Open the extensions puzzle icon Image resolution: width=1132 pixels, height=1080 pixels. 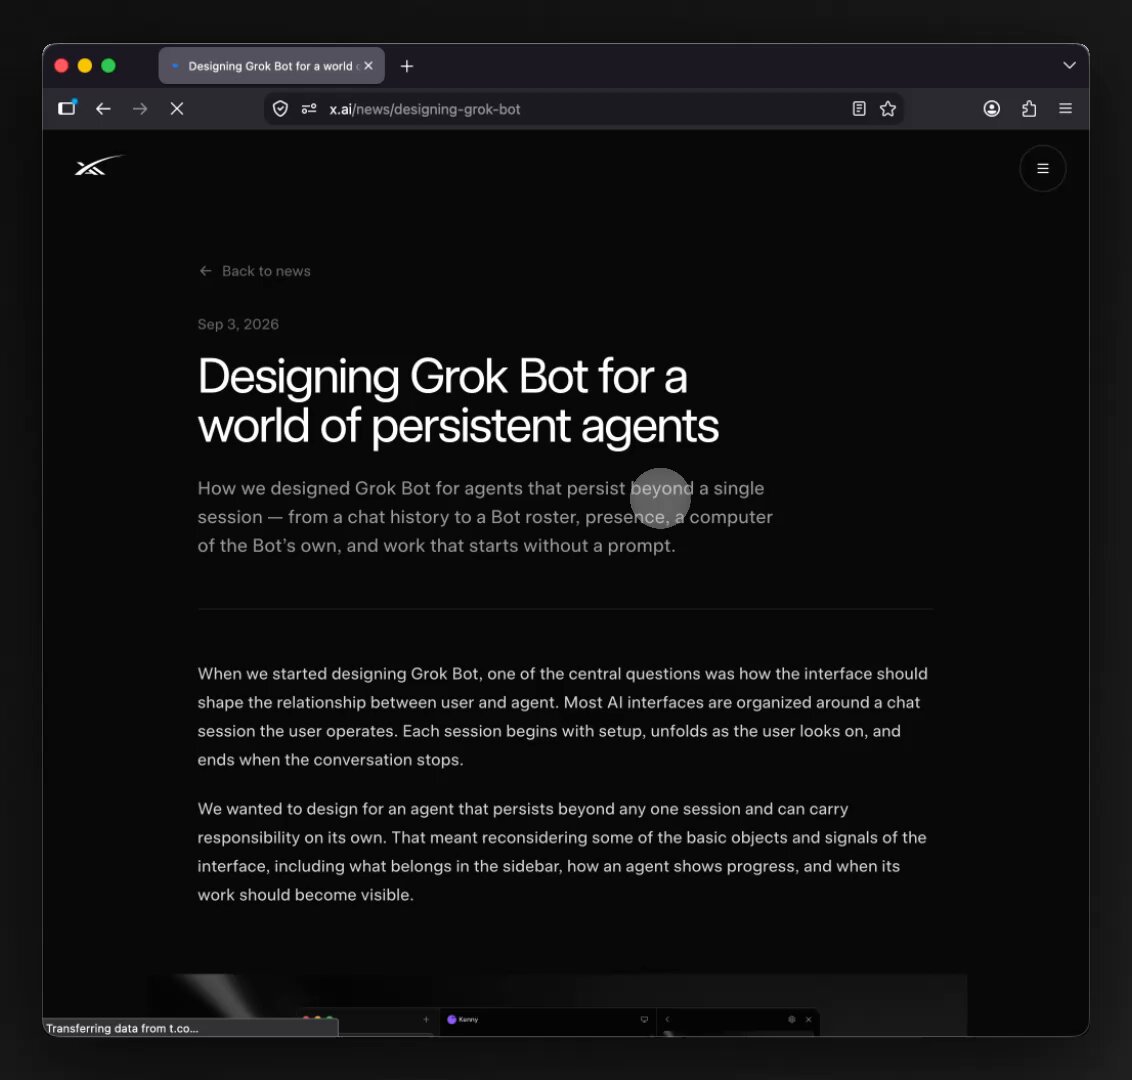pos(1029,108)
